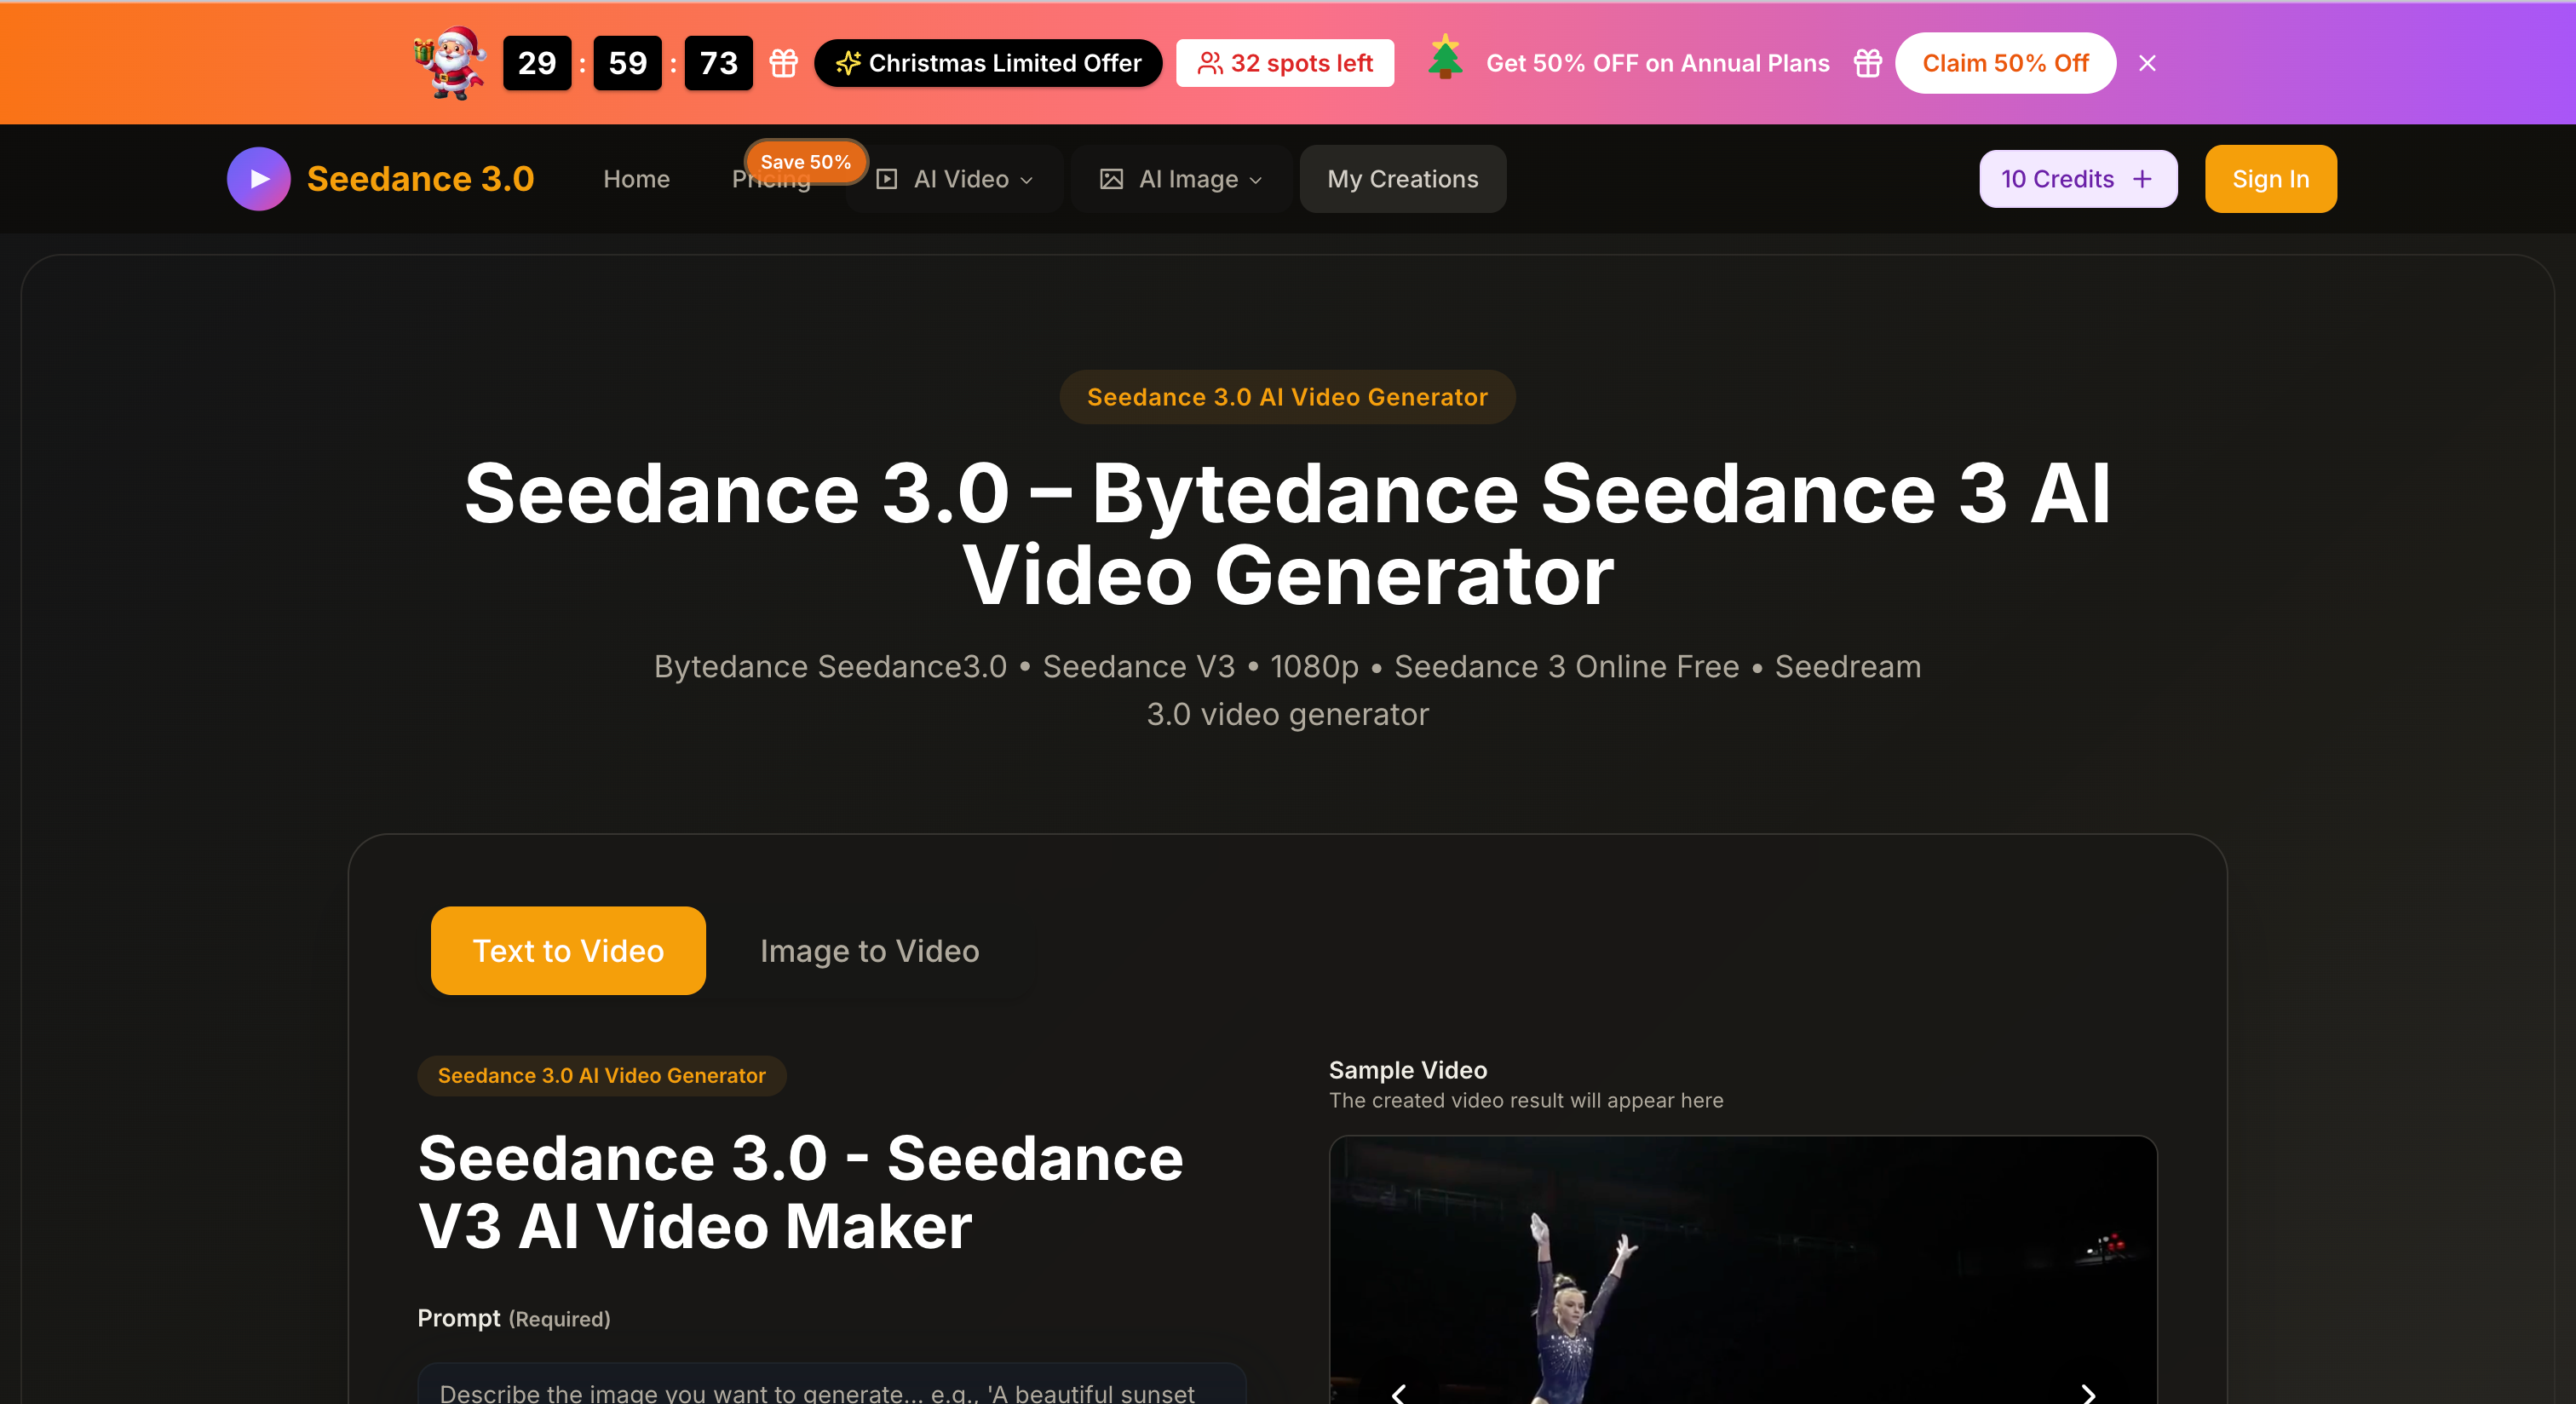2576x1404 pixels.
Task: Click the Seedance play logo icon
Action: point(258,179)
